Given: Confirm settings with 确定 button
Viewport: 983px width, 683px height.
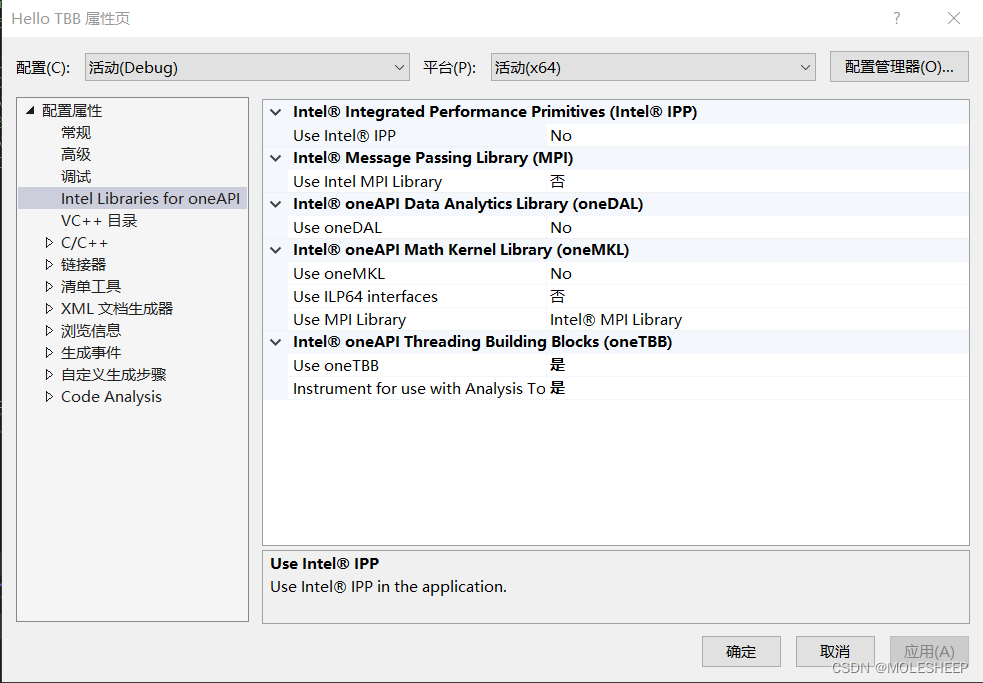Looking at the screenshot, I should (x=740, y=651).
